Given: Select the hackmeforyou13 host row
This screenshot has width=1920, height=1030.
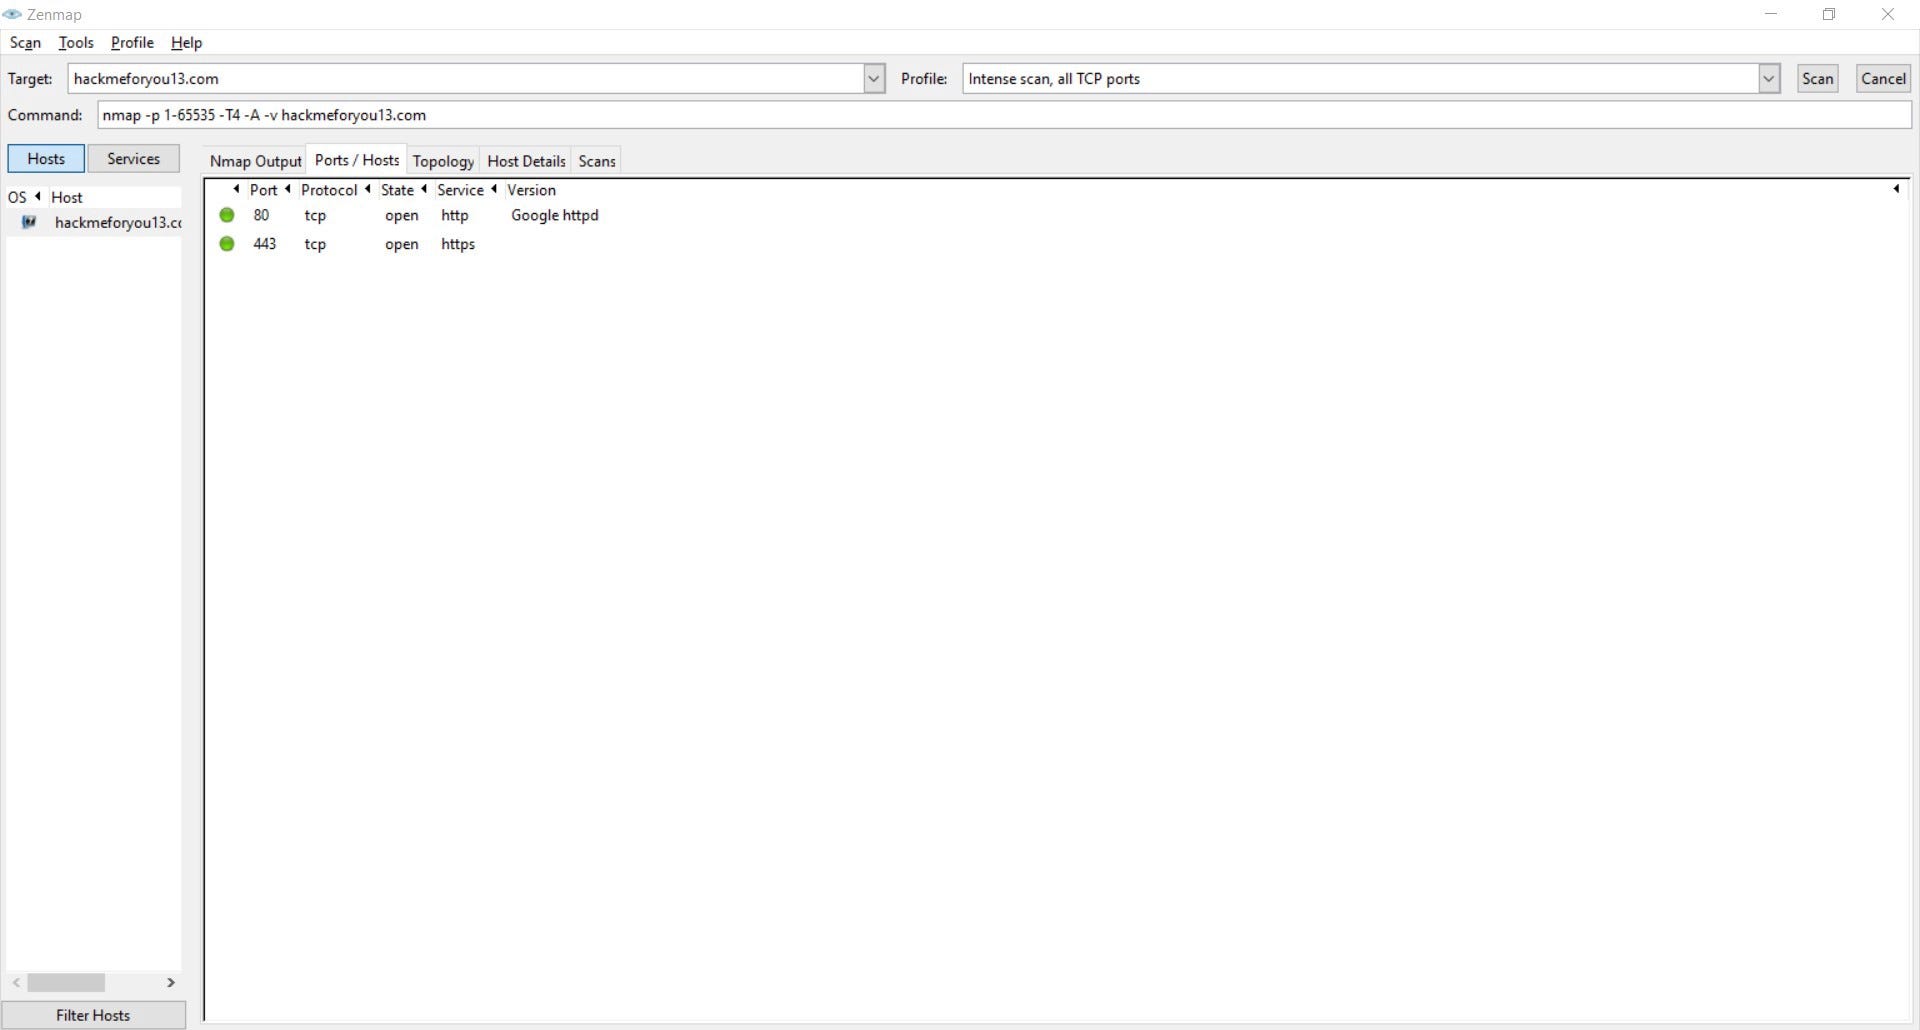Looking at the screenshot, I should click(x=93, y=222).
